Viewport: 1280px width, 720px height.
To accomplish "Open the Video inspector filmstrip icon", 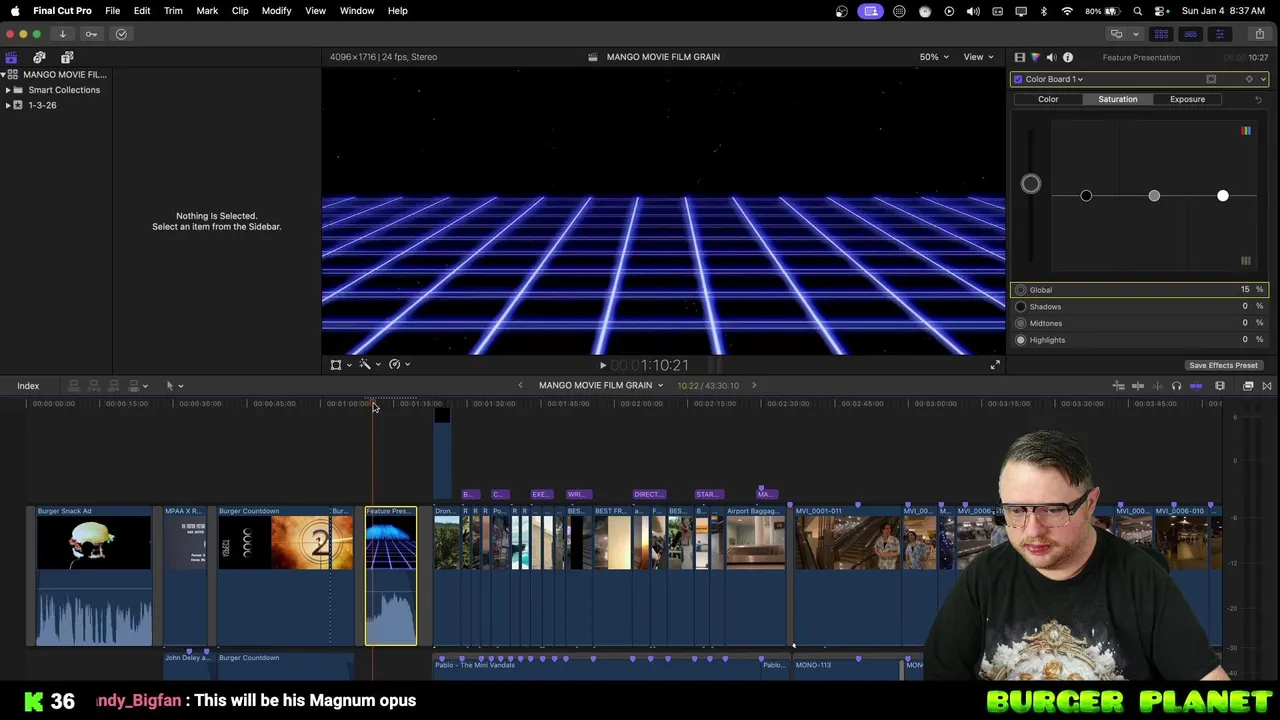I will pyautogui.click(x=1019, y=58).
